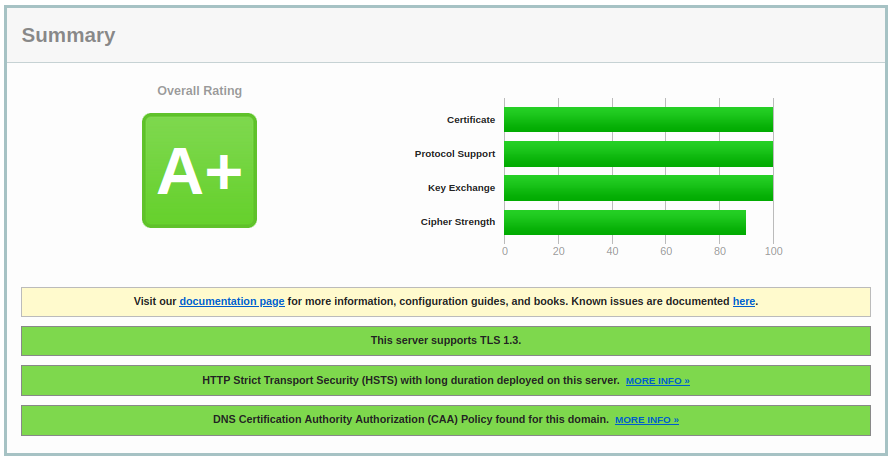Click the 'Overall Rating' label
This screenshot has width=891, height=464.
tap(199, 91)
